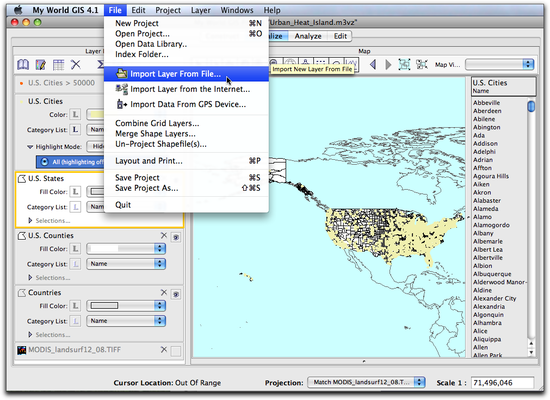The image size is (550, 400).
Task: Click the U.S. Counties polygon layer icon
Action: (22, 236)
